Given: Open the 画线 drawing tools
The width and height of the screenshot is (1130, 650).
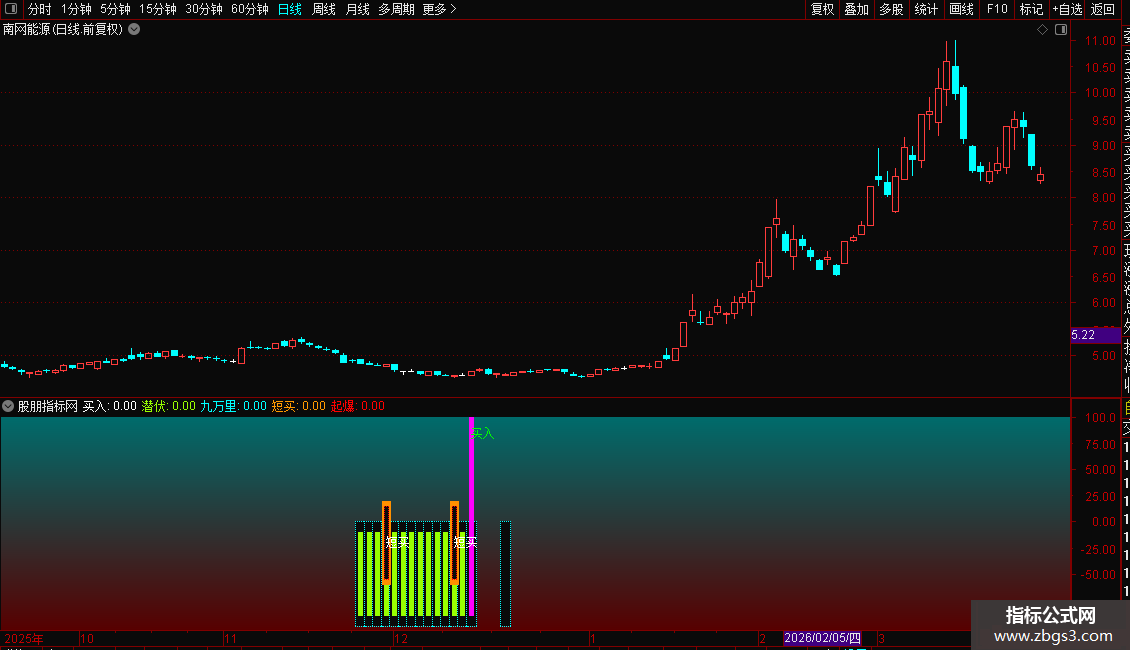Looking at the screenshot, I should [x=961, y=9].
